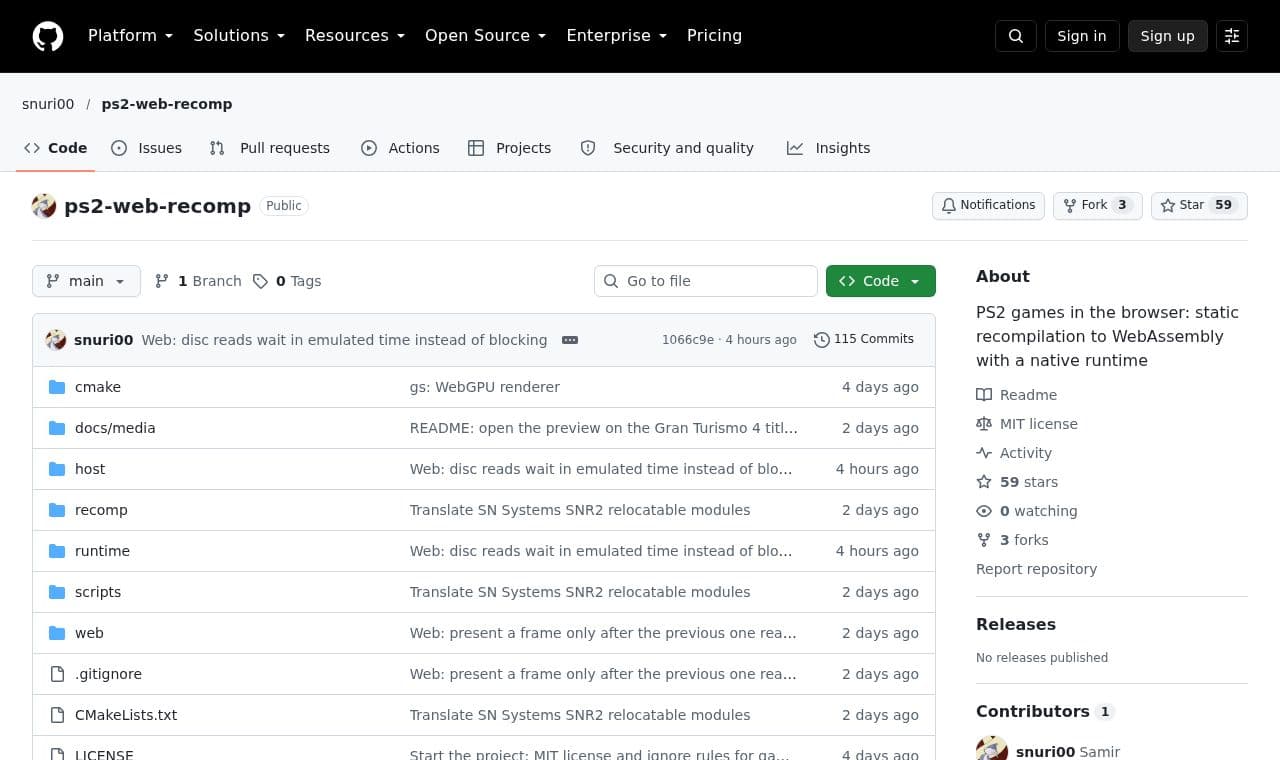Viewport: 1280px width, 760px height.
Task: Click the Sign up button
Action: coord(1168,36)
